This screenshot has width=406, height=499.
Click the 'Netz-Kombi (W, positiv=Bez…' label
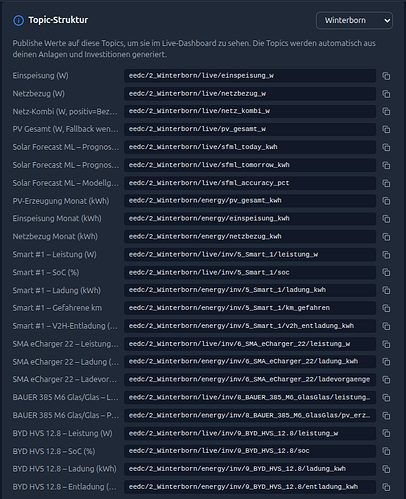click(65, 112)
